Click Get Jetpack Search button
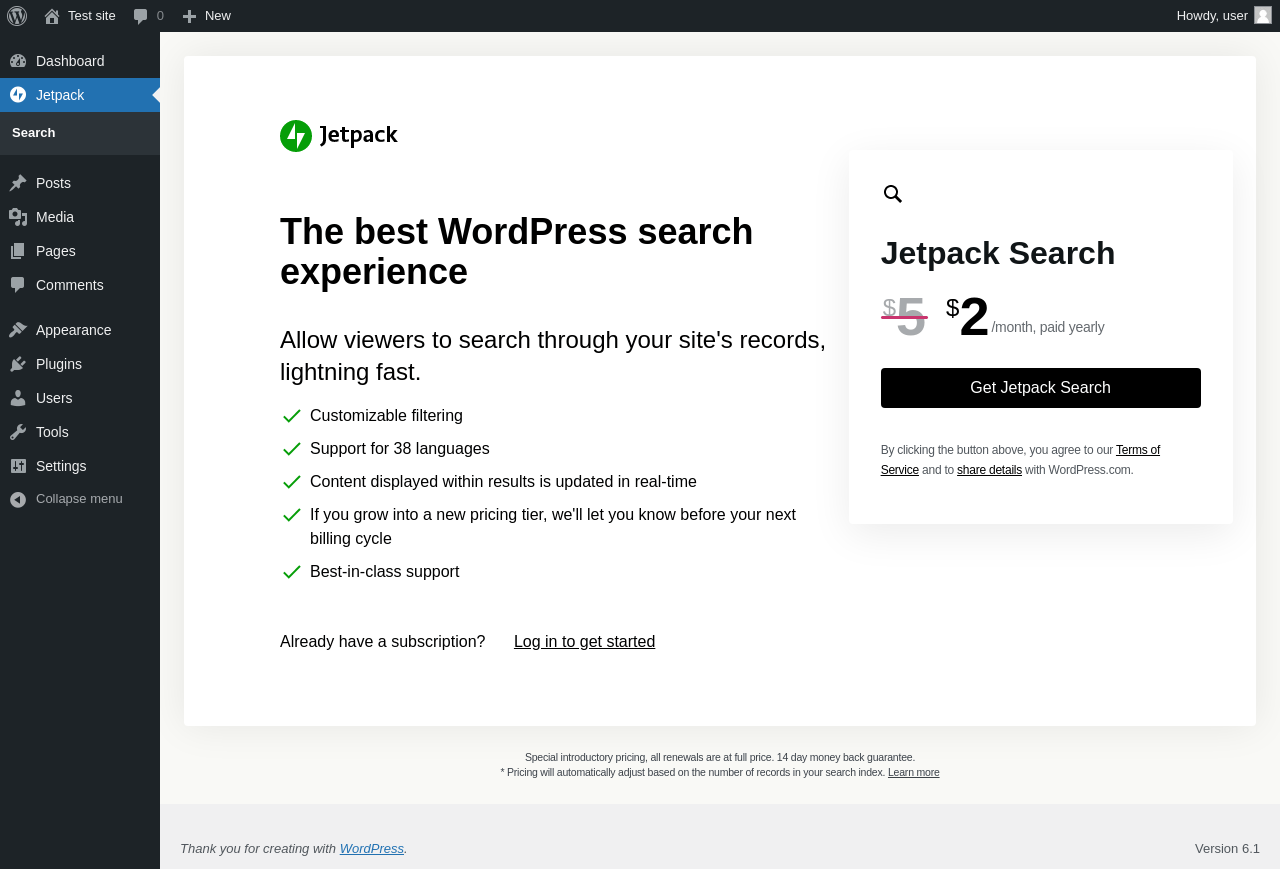 [x=1040, y=388]
